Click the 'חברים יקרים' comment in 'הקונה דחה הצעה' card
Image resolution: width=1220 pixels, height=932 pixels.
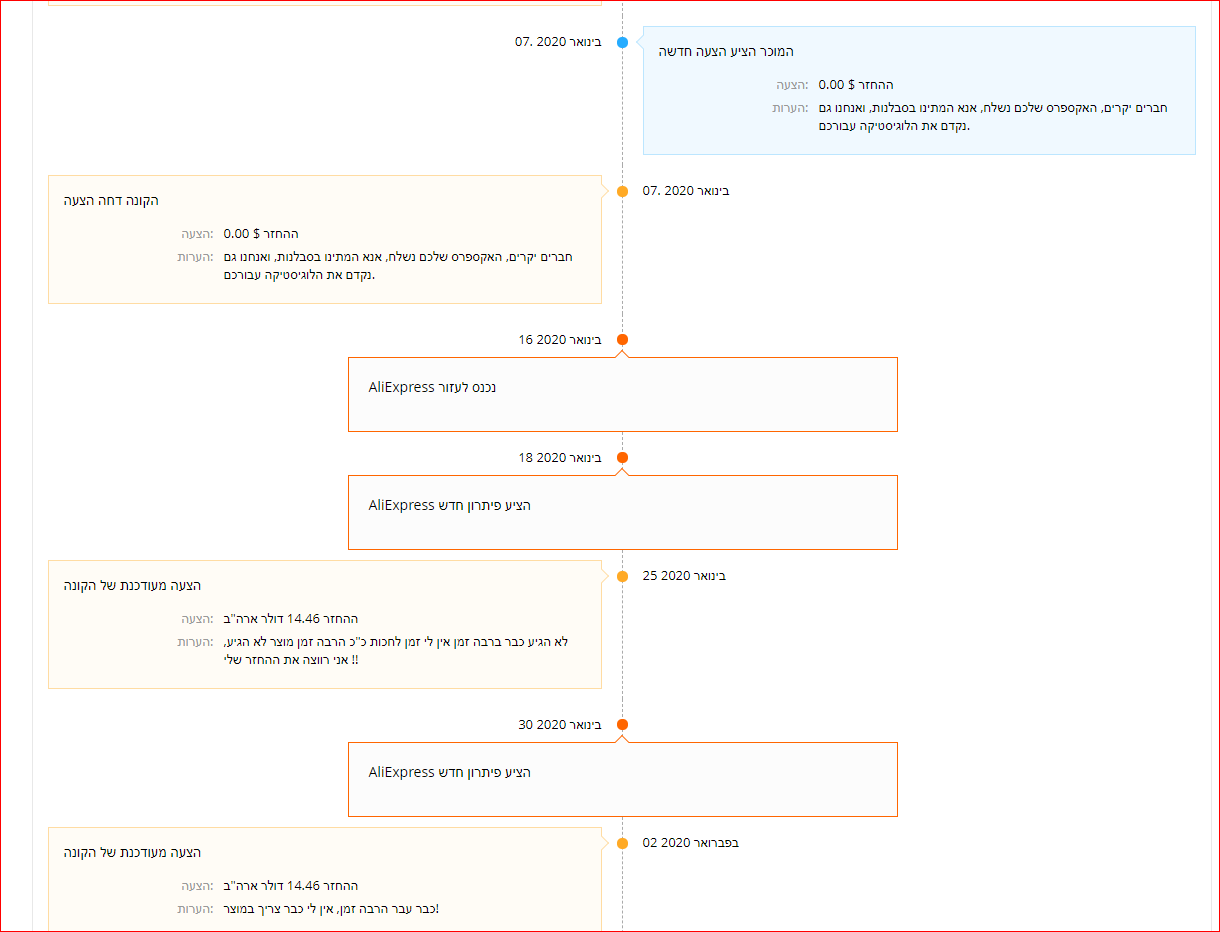pyautogui.click(x=398, y=265)
